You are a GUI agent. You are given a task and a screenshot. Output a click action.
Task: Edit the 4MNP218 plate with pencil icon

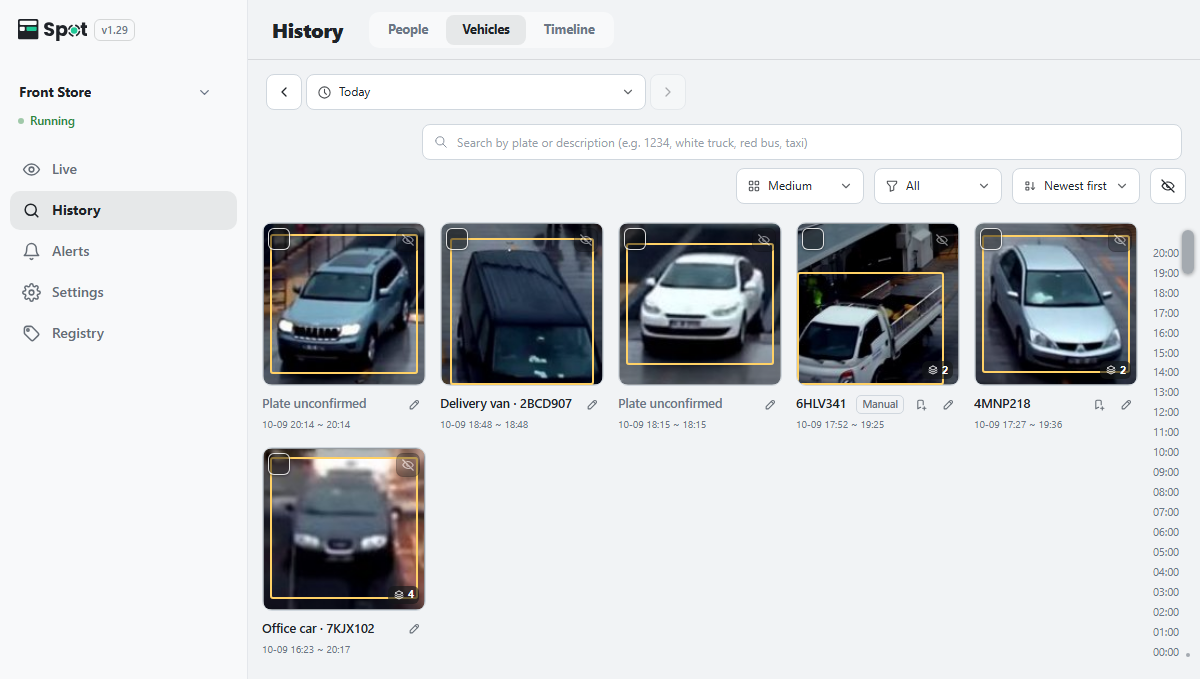[x=1126, y=405]
